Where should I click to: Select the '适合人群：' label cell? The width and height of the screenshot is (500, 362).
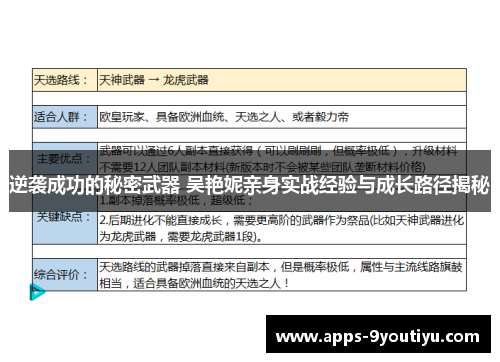pos(65,117)
